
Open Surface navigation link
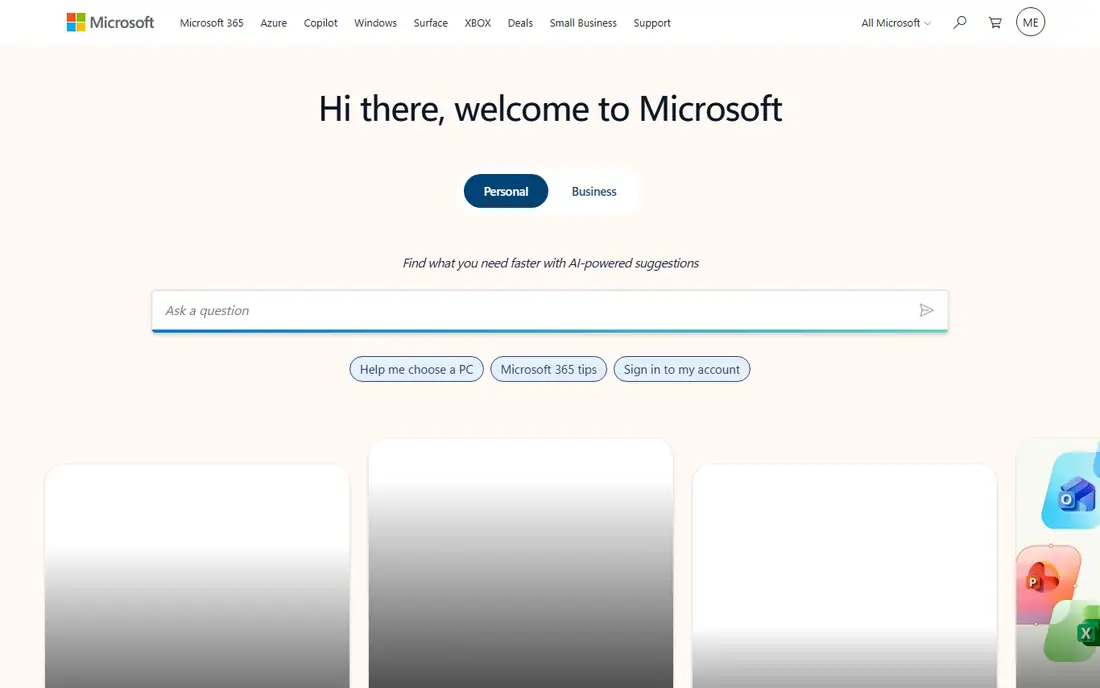431,22
